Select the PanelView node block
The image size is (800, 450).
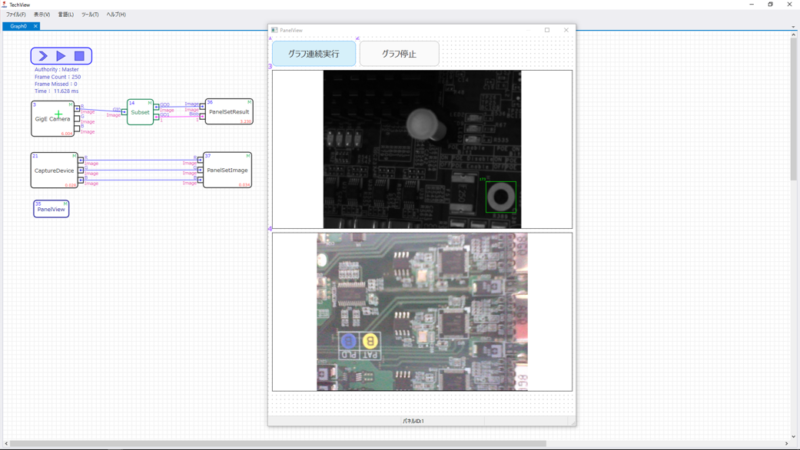[x=51, y=209]
